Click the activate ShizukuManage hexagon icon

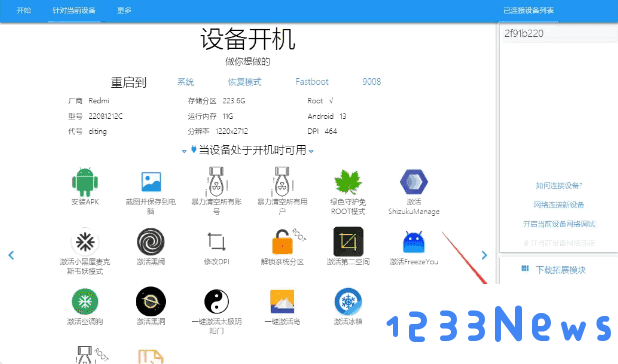pos(414,182)
